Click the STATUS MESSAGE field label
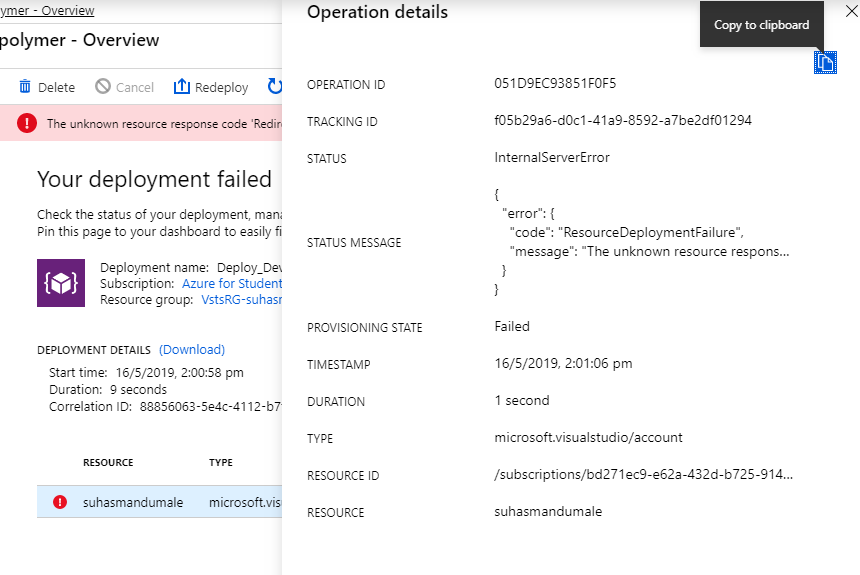 pyautogui.click(x=354, y=243)
